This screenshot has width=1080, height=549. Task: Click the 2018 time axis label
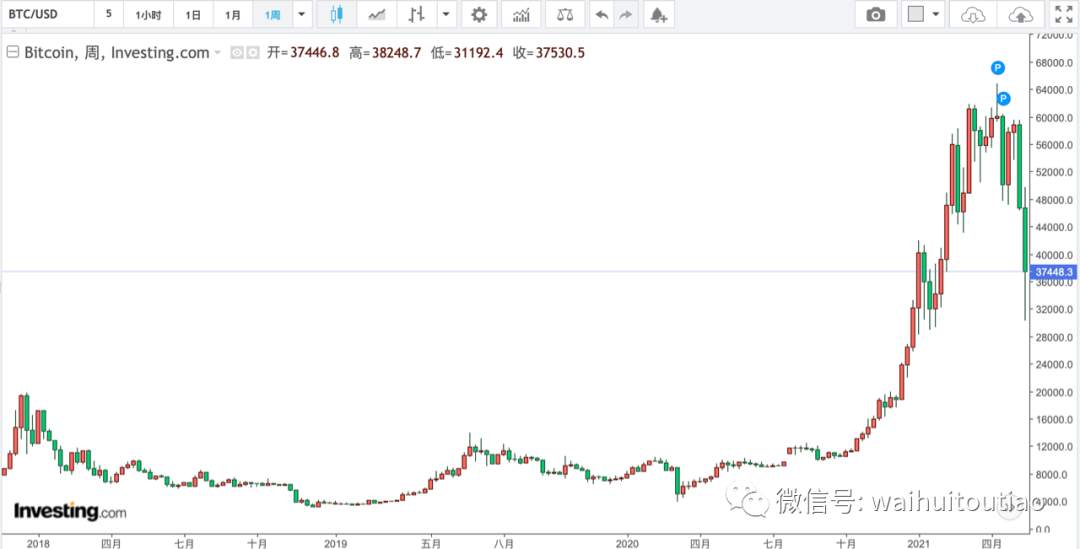point(37,541)
